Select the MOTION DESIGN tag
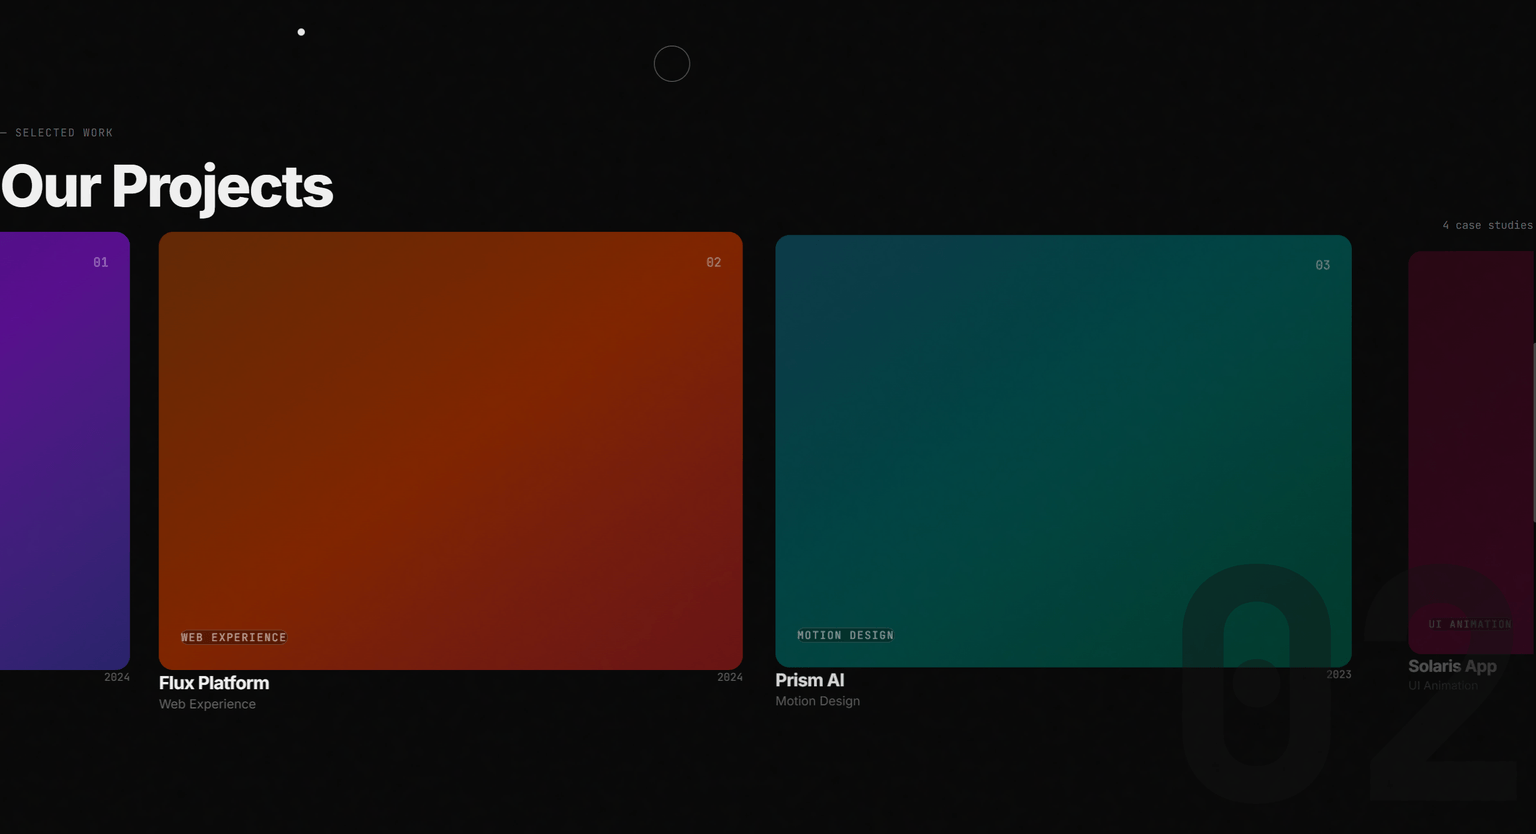The image size is (1536, 834). (845, 635)
